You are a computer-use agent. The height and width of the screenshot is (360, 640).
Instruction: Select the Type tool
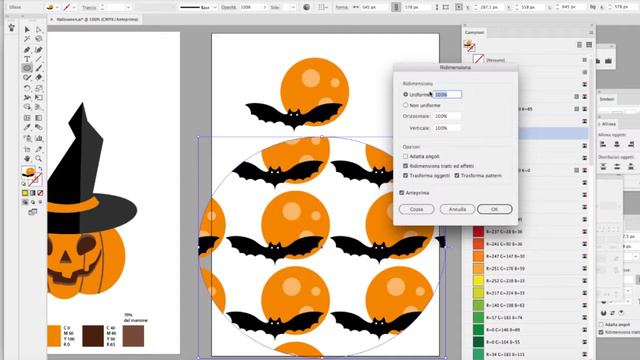click(x=27, y=59)
